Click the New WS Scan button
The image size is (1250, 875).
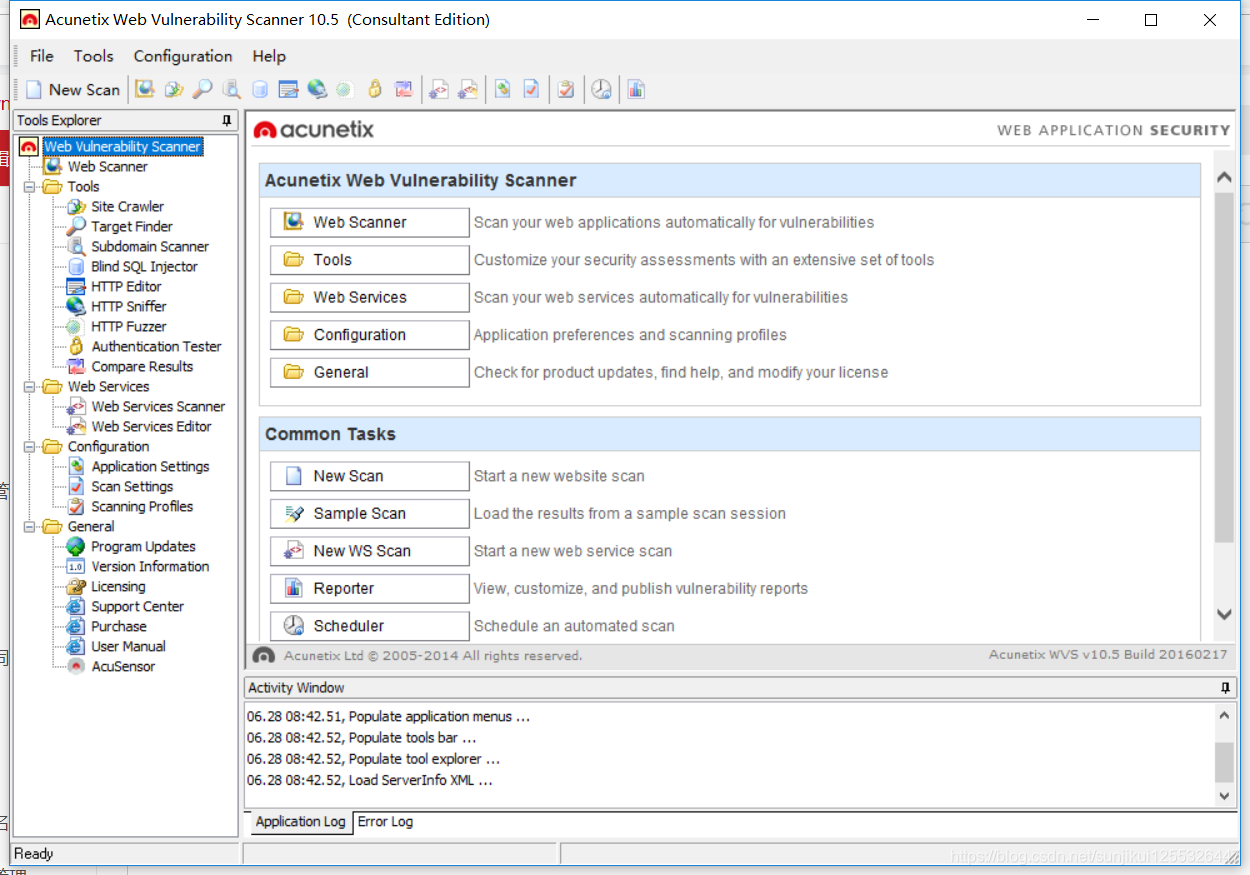(x=369, y=551)
